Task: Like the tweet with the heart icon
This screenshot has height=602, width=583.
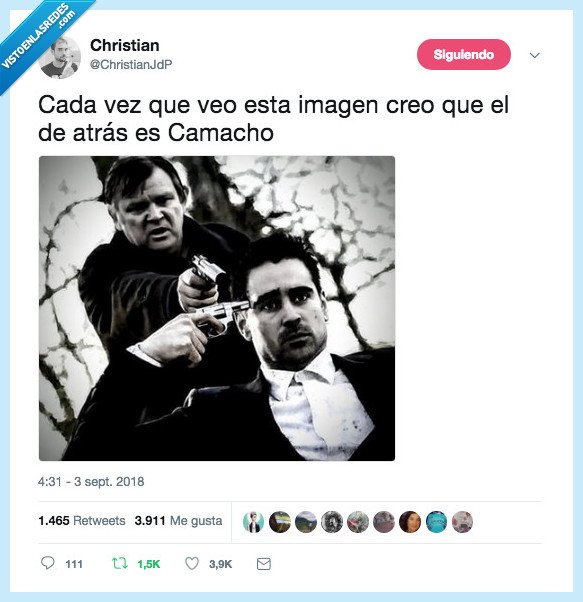Action: tap(192, 563)
